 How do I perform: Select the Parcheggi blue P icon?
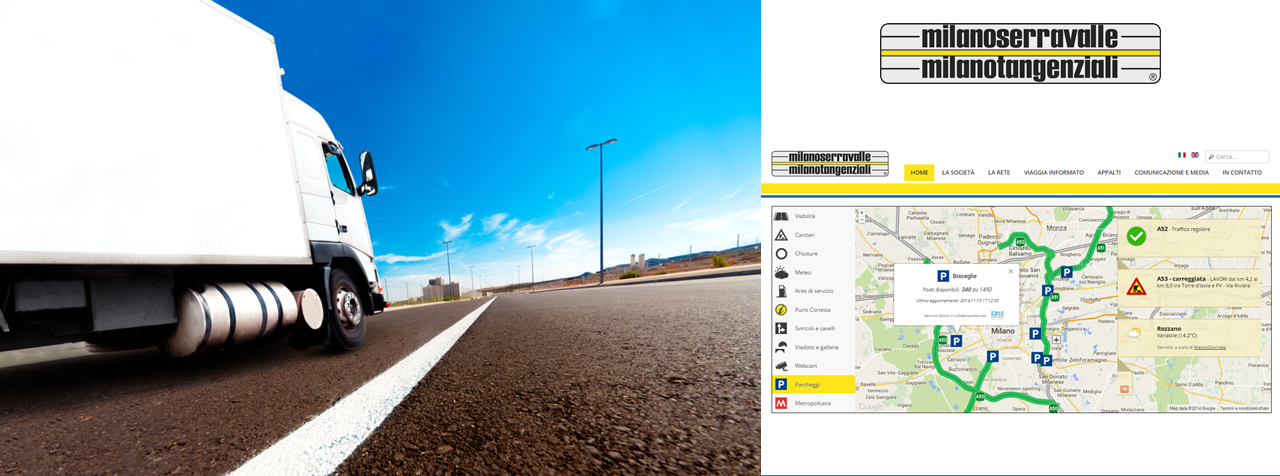tap(781, 384)
